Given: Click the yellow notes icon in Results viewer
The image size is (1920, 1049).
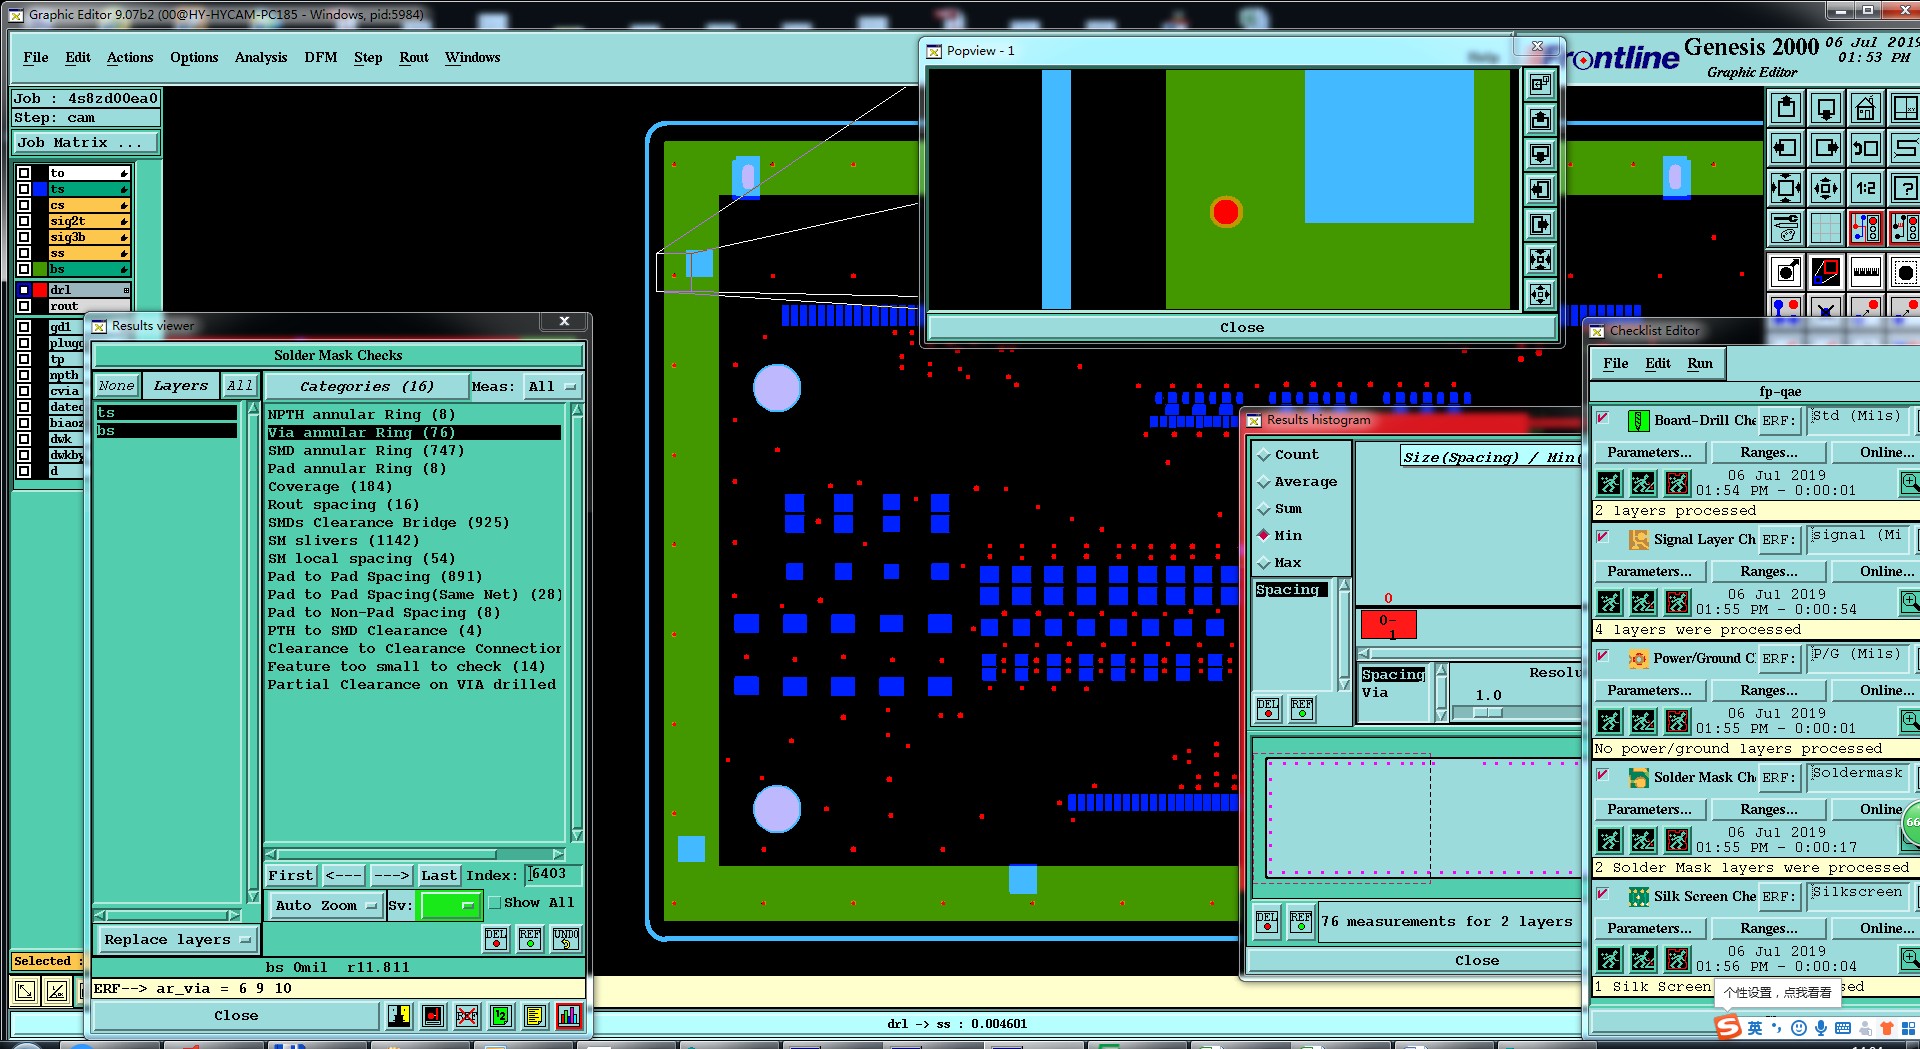Looking at the screenshot, I should (x=535, y=1016).
